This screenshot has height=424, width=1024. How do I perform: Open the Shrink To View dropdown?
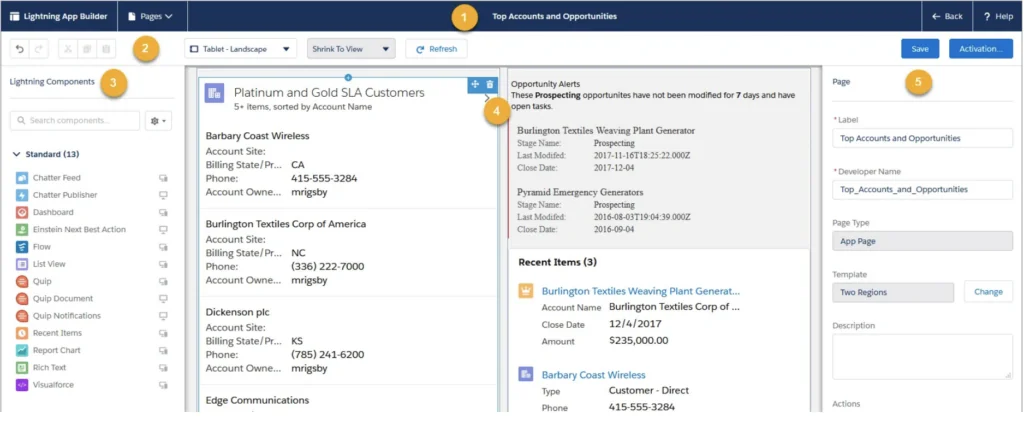pyautogui.click(x=351, y=49)
